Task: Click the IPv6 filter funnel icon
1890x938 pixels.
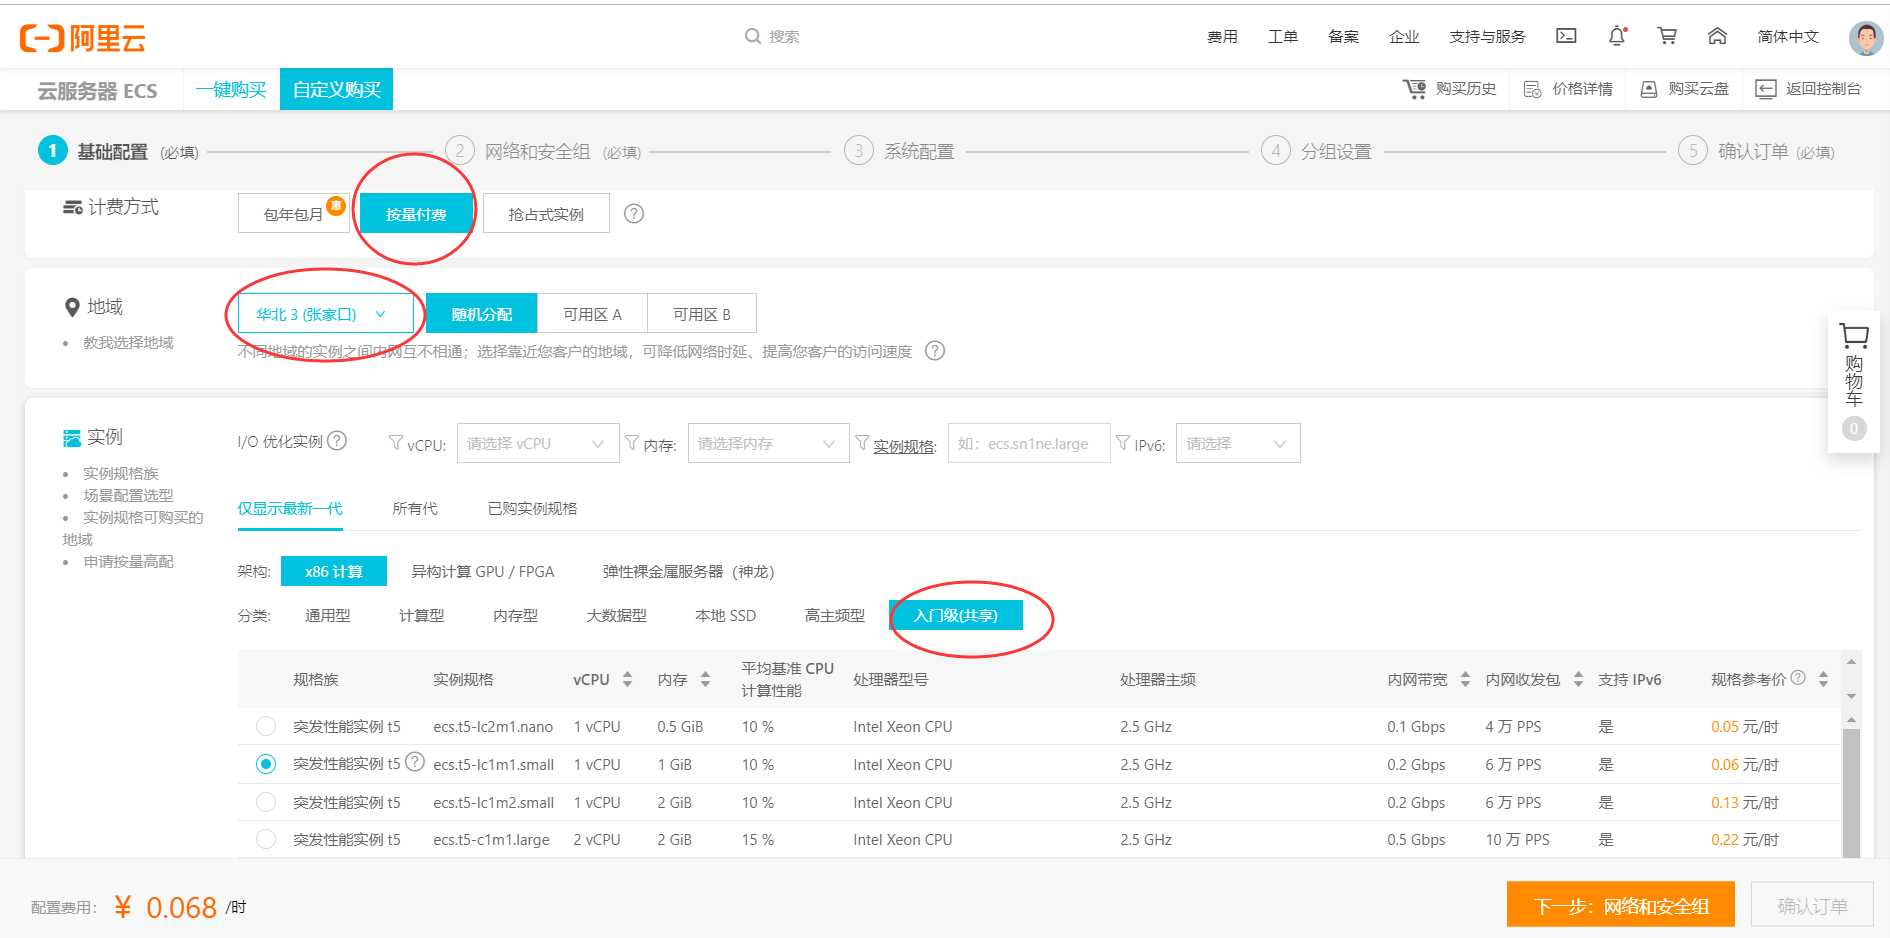Action: coord(1123,442)
